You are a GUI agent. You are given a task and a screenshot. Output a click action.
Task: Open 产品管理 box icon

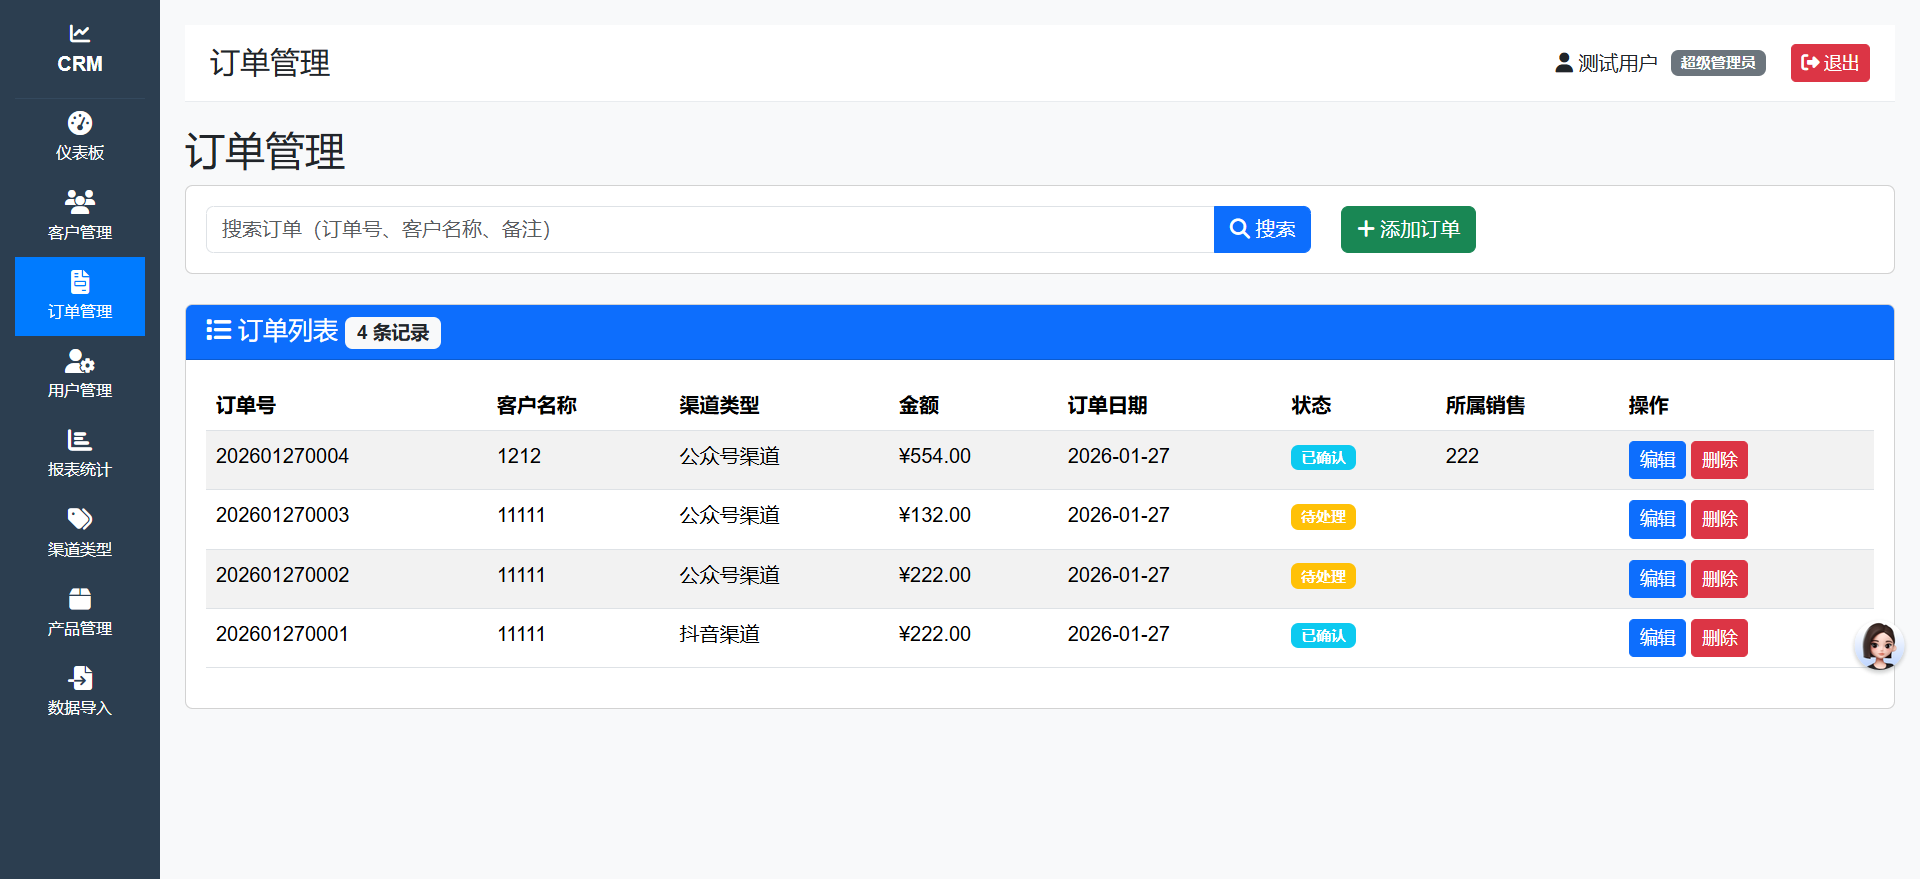click(x=80, y=600)
